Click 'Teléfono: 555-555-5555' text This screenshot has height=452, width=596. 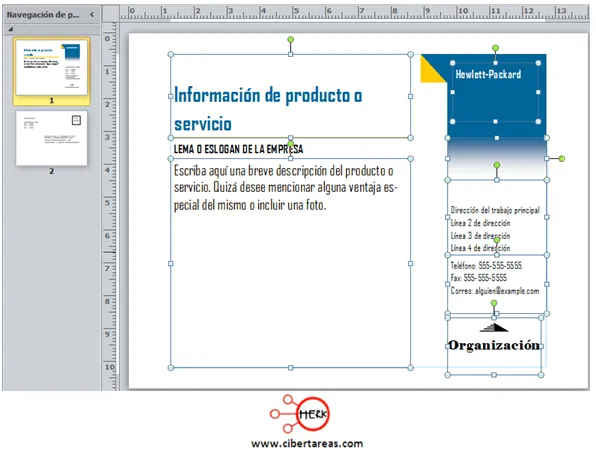point(486,265)
